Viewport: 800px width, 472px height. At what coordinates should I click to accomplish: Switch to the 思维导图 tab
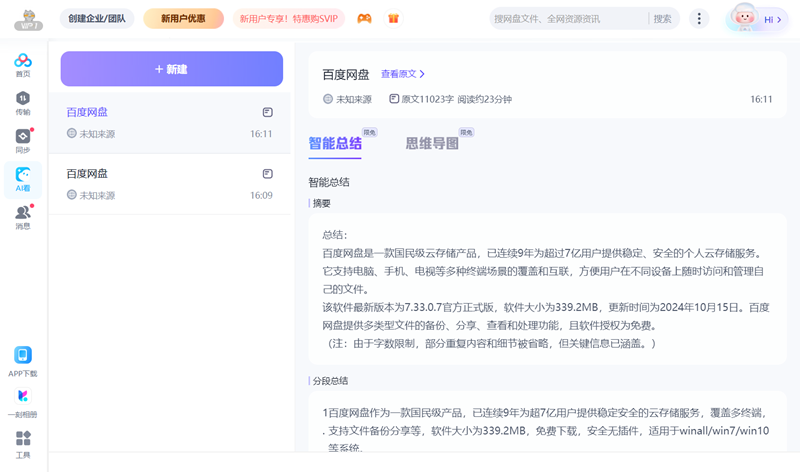(x=432, y=143)
